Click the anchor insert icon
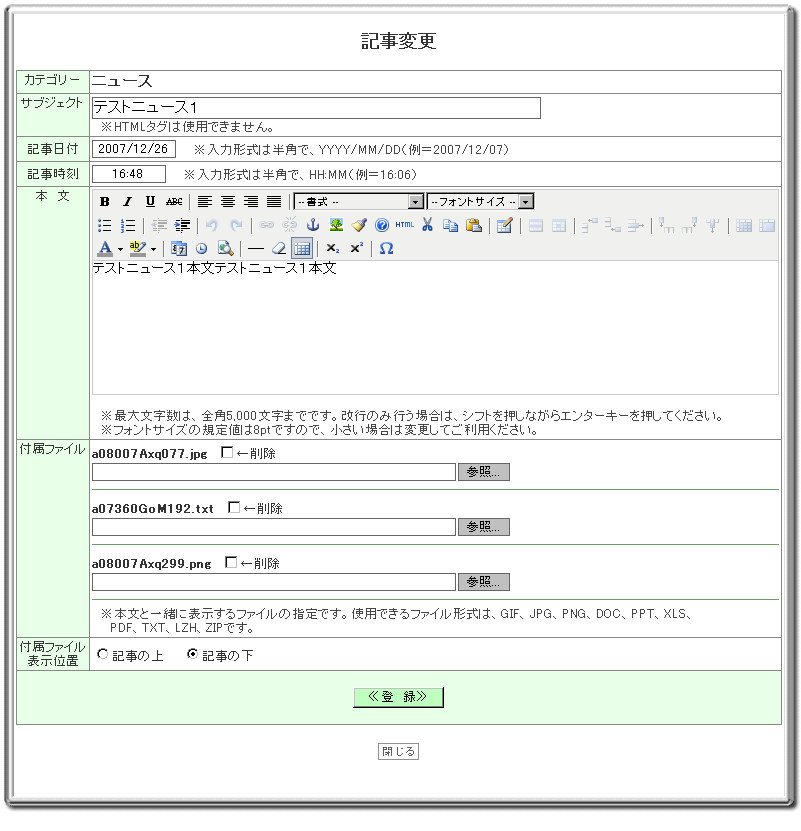The image size is (801, 831). (x=313, y=225)
